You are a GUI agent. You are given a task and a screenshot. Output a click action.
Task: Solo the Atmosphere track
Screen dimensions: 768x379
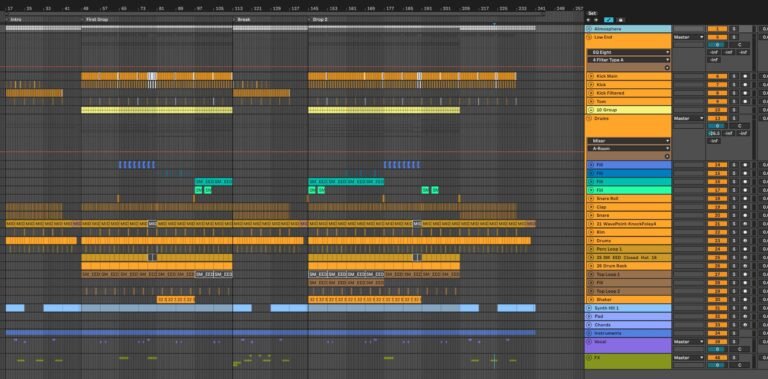pyautogui.click(x=734, y=29)
